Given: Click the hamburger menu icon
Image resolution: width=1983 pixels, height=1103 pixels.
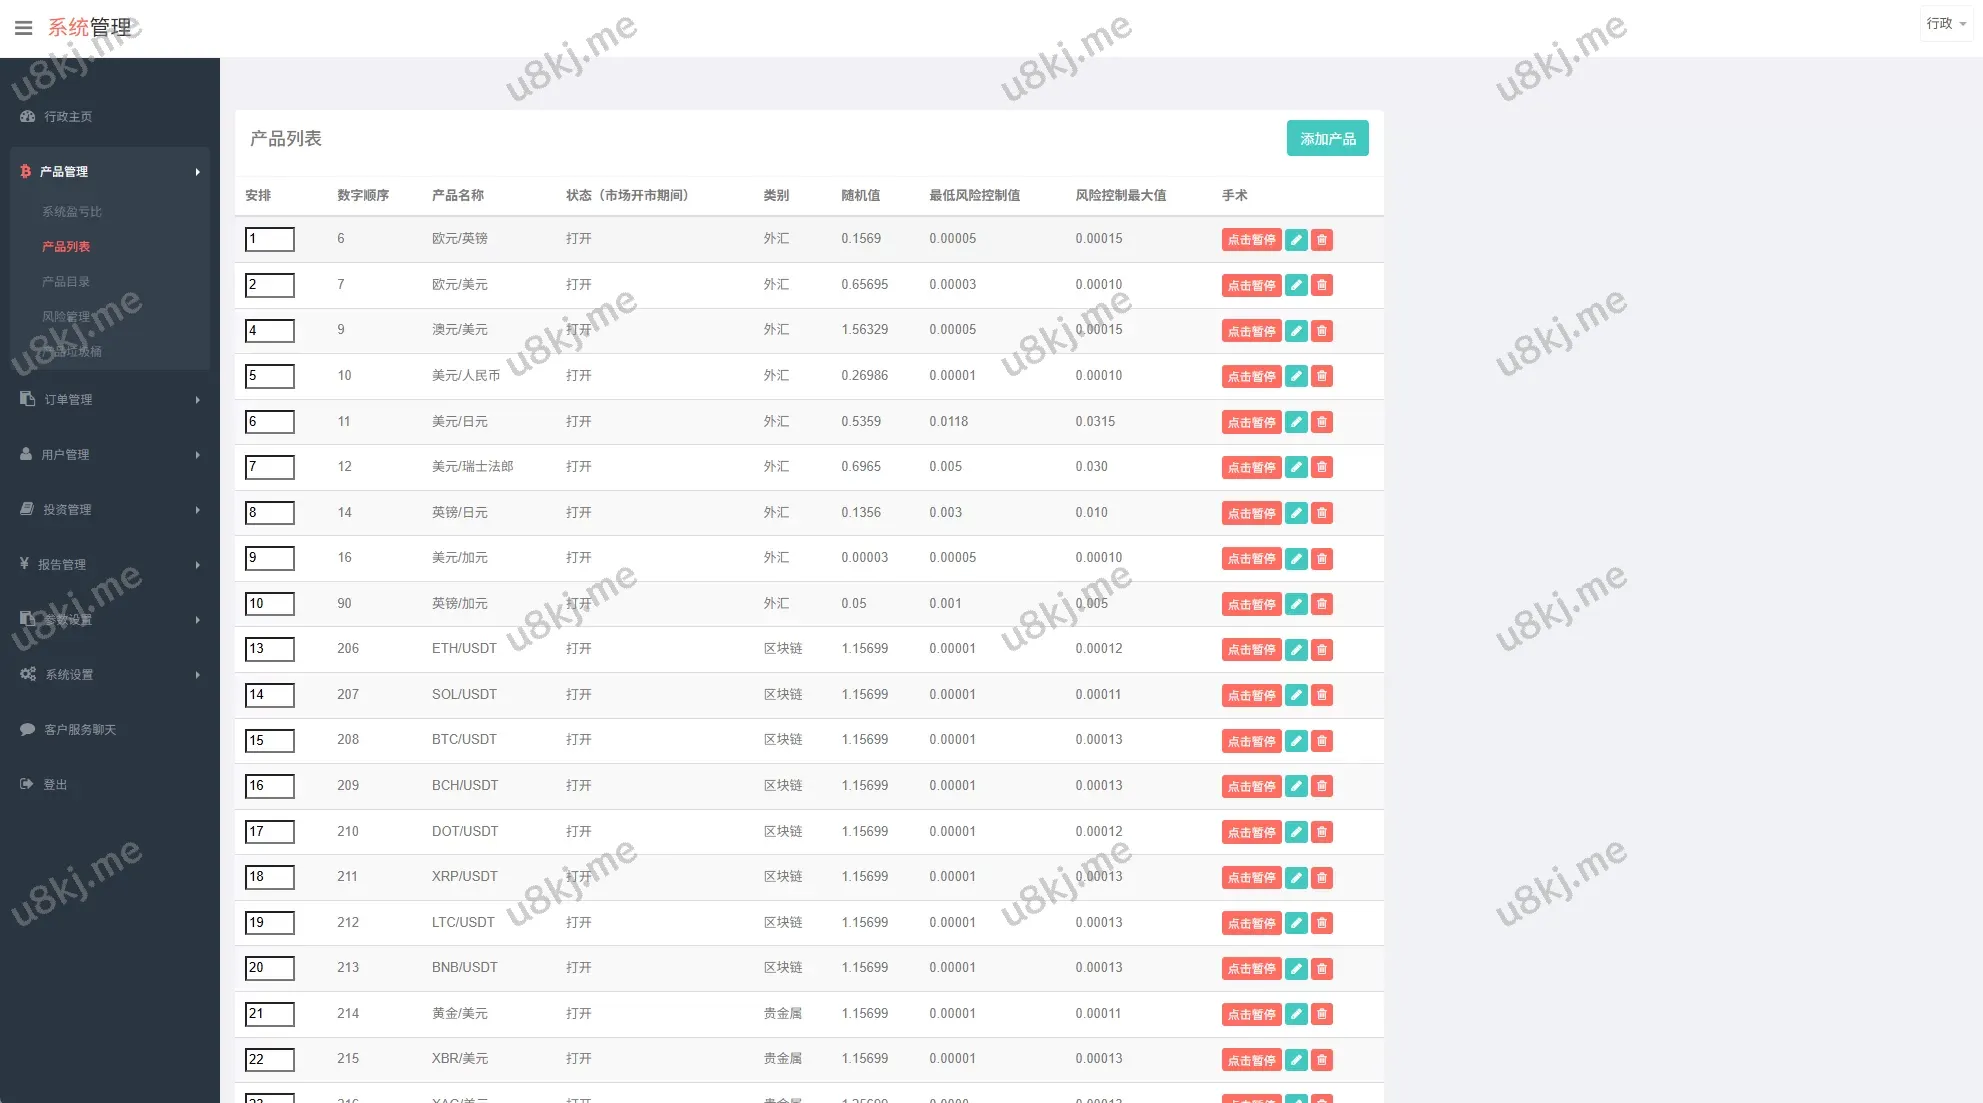Looking at the screenshot, I should click(23, 28).
